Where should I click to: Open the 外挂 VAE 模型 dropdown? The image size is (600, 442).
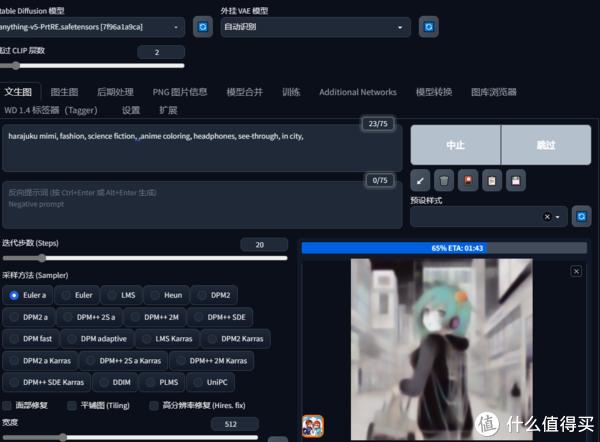coord(315,27)
